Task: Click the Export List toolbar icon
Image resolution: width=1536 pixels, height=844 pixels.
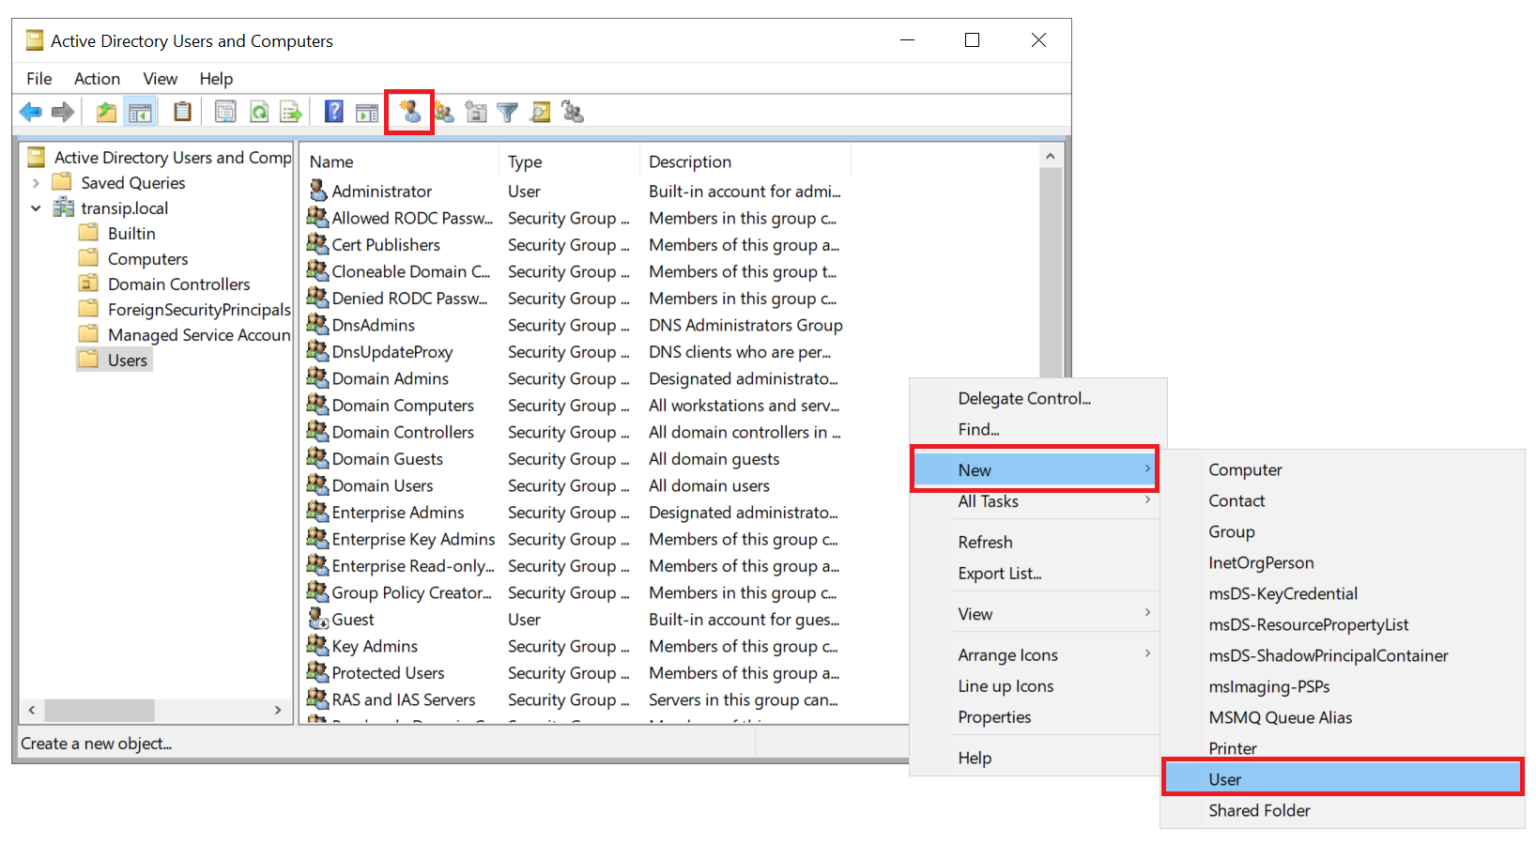Action: 290,111
